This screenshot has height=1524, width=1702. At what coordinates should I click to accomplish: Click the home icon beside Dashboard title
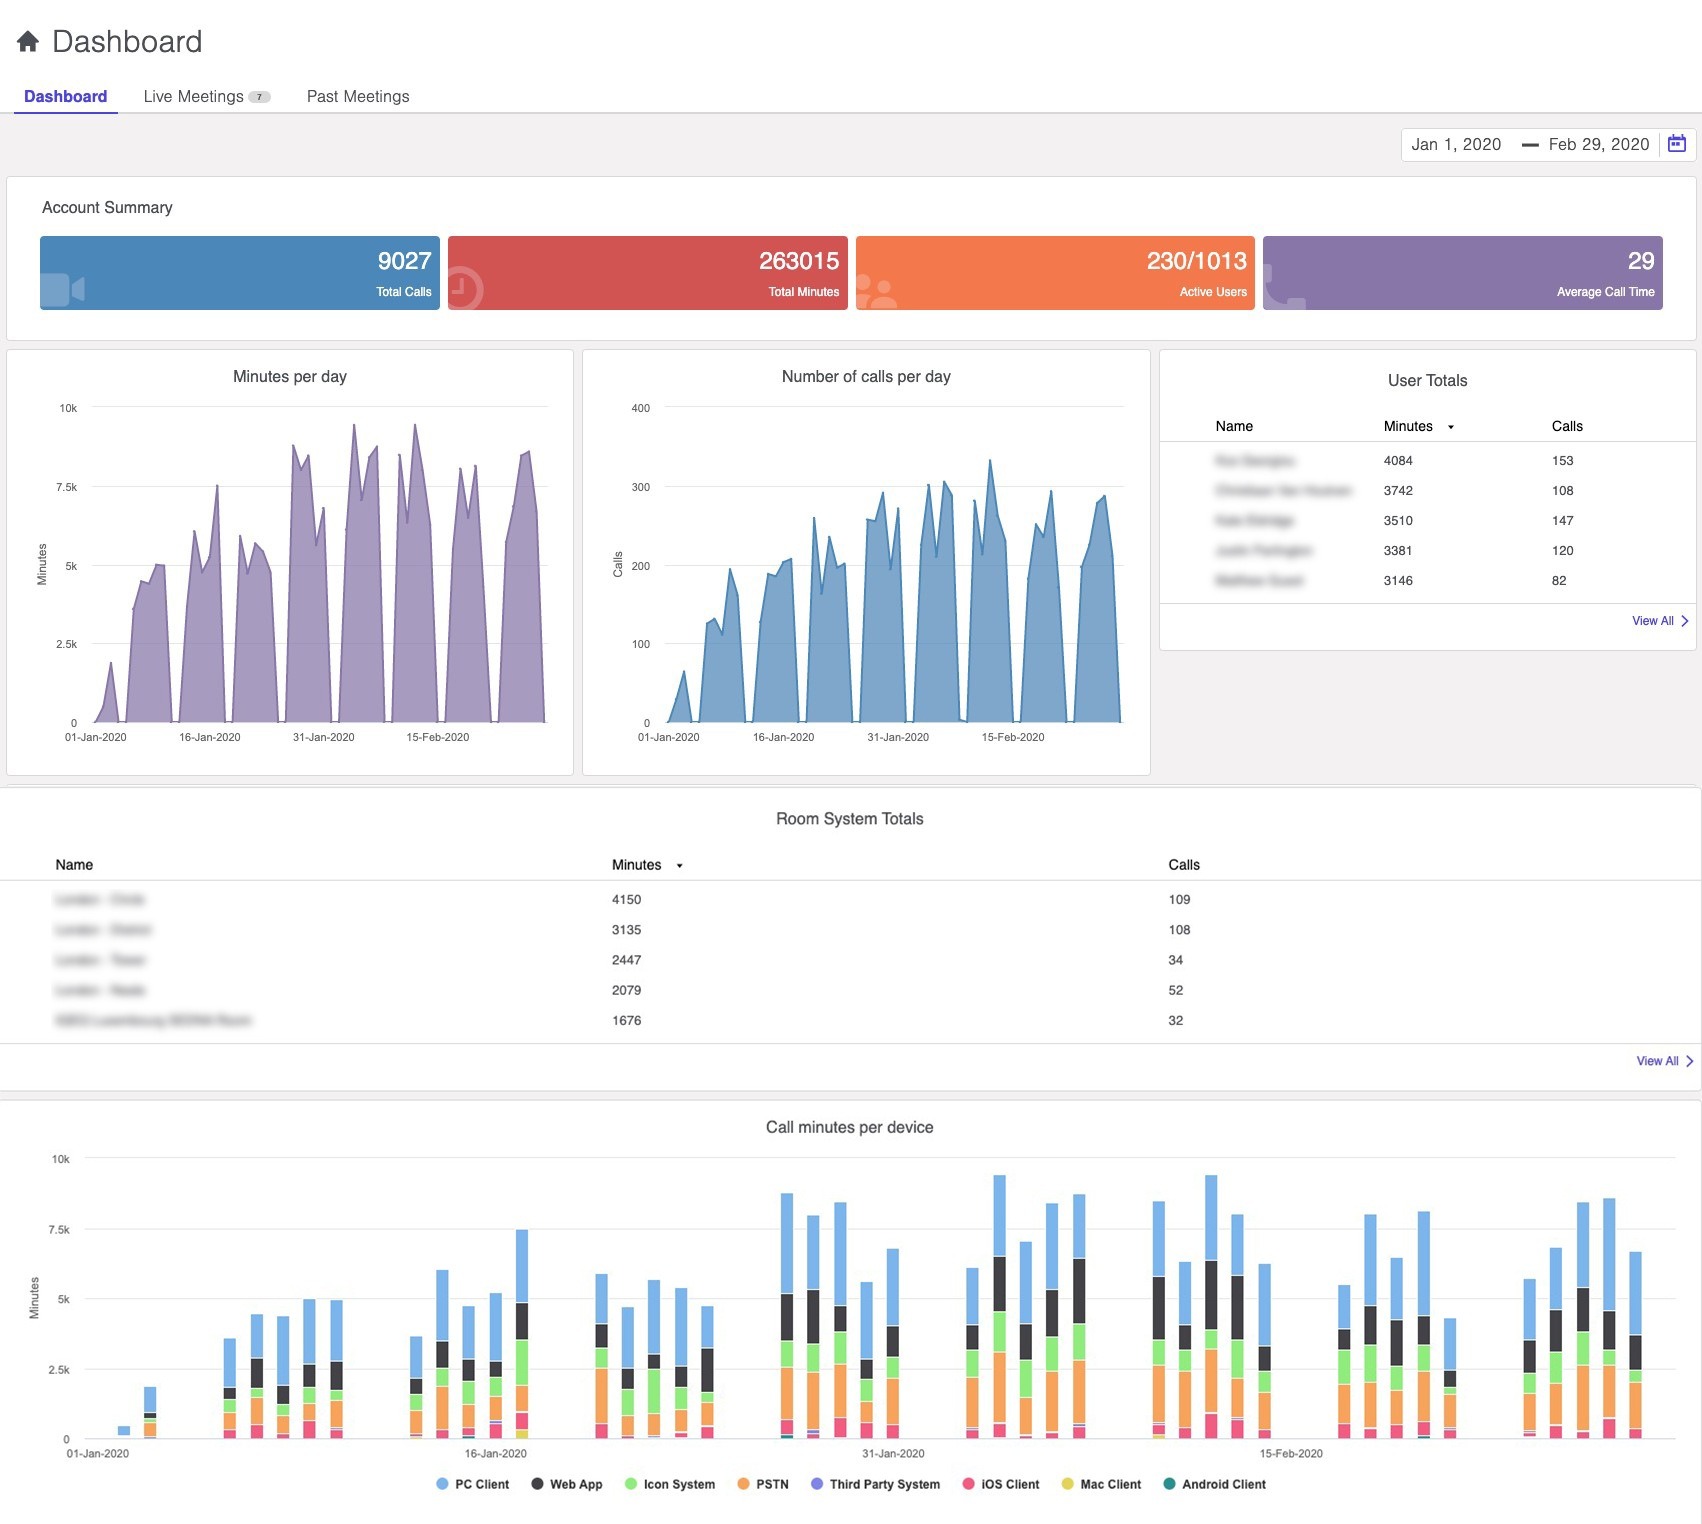[28, 41]
